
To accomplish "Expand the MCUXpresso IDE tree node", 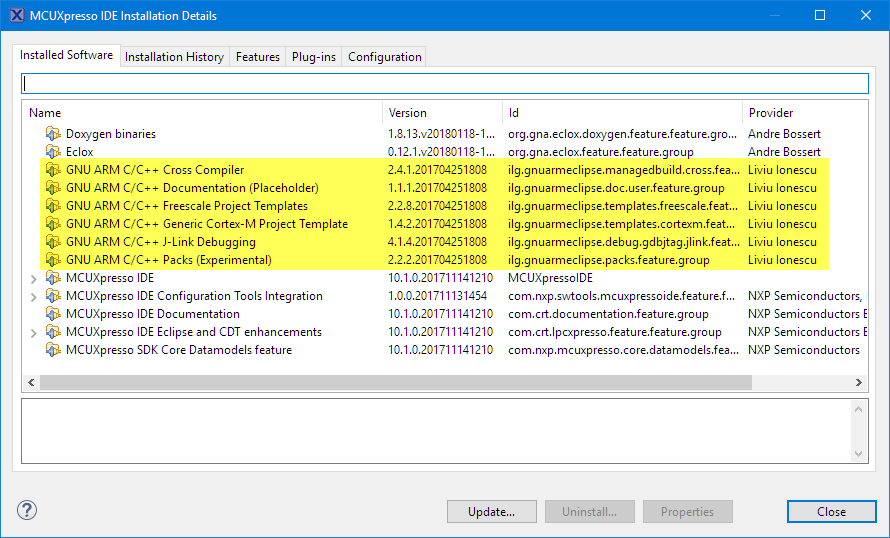I will tap(33, 279).
